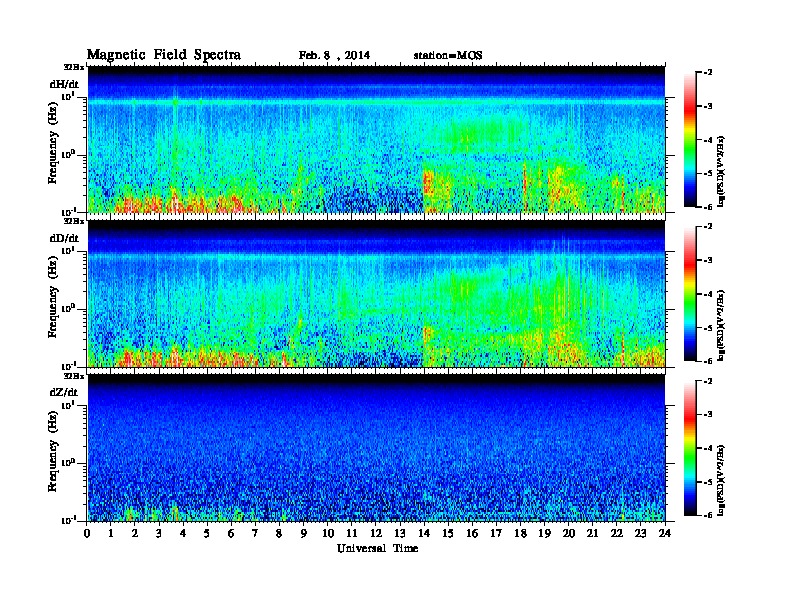
Task: Click the hour 3 tick label
Action: click(159, 533)
